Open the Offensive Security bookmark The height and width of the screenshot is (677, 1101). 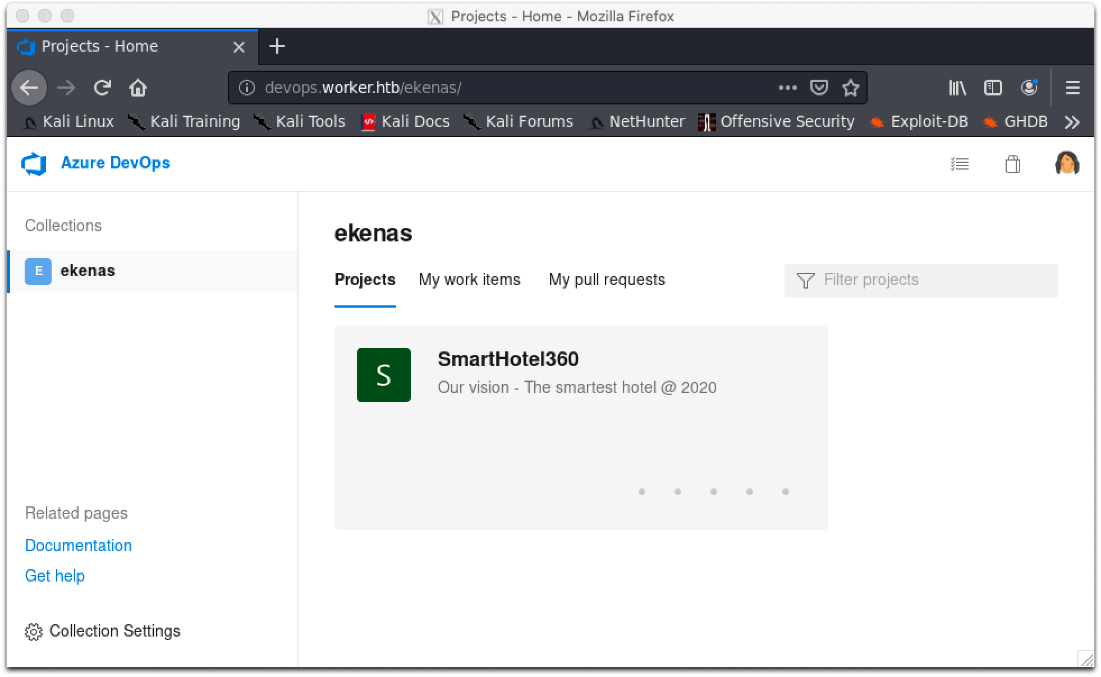click(x=776, y=122)
